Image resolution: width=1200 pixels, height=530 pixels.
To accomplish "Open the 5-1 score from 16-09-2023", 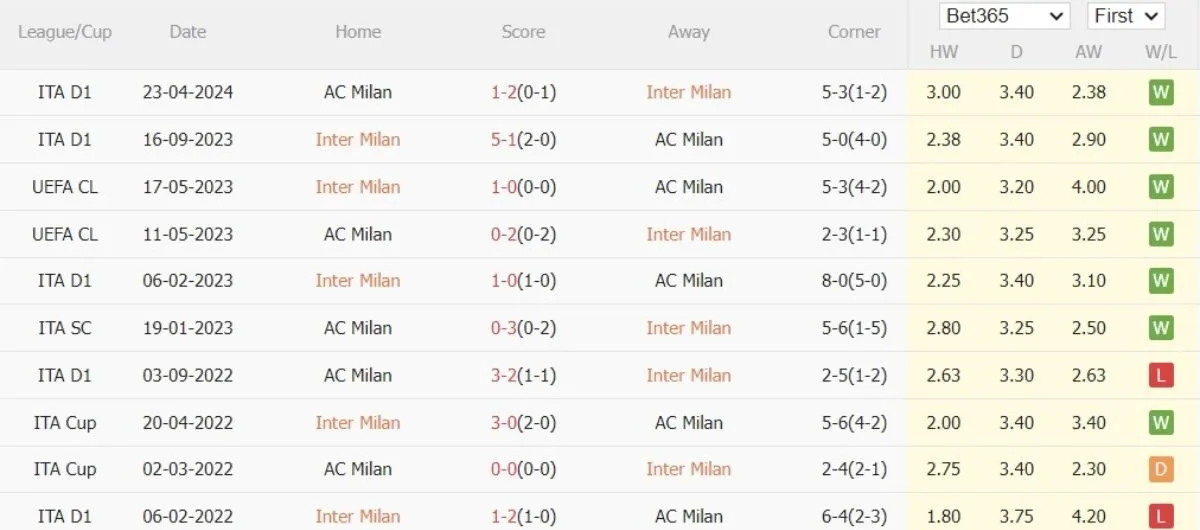I will [x=502, y=140].
